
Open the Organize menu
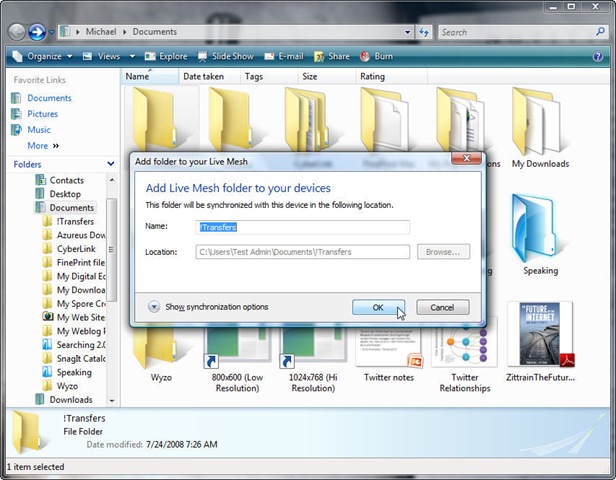[43, 57]
